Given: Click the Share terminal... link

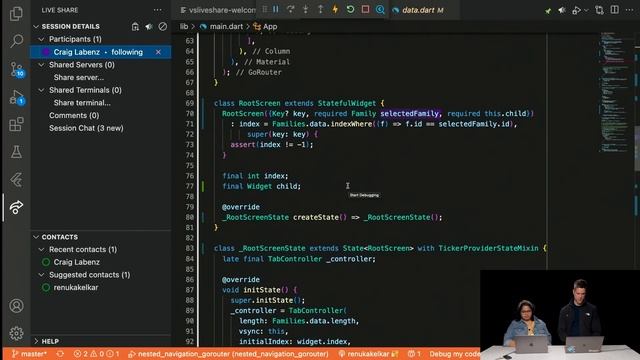Looking at the screenshot, I should pos(82,103).
